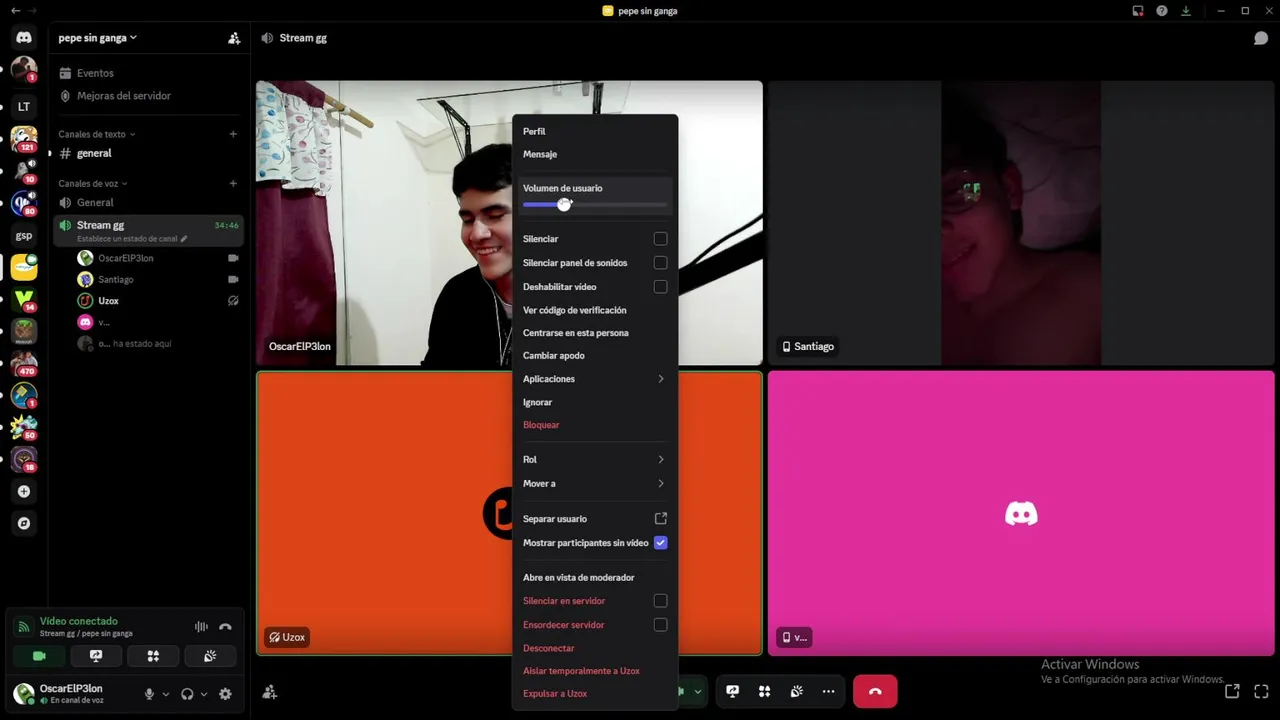Select Bloquear in context menu
The width and height of the screenshot is (1280, 720).
pos(594,425)
